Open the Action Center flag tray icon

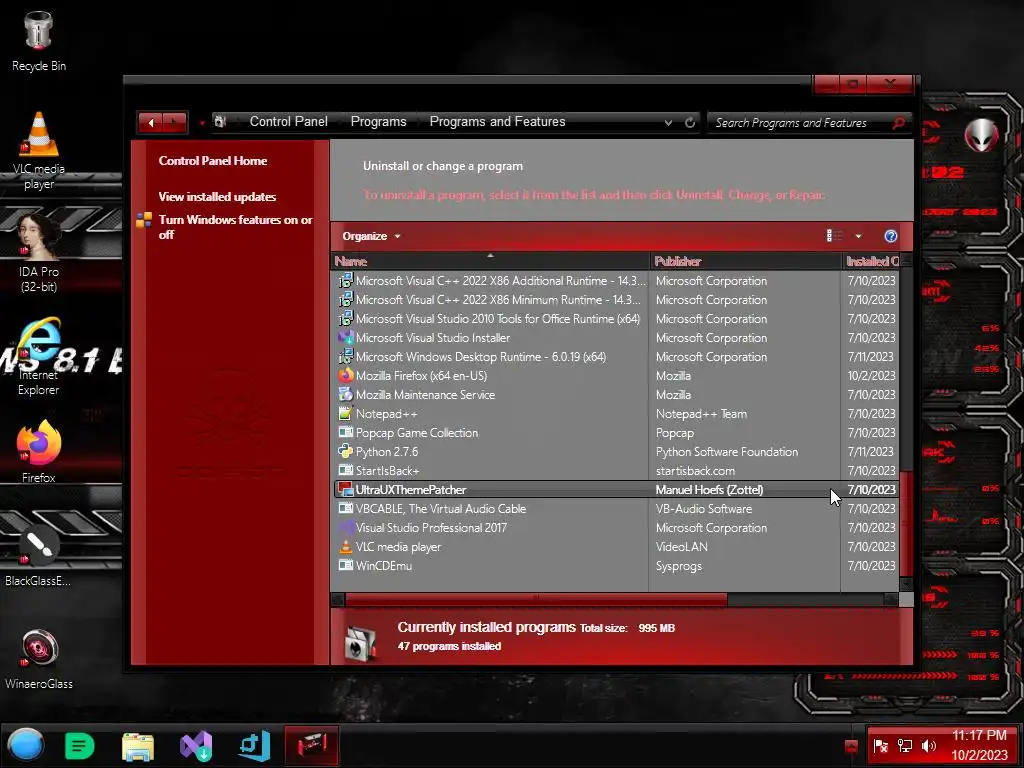coord(880,746)
